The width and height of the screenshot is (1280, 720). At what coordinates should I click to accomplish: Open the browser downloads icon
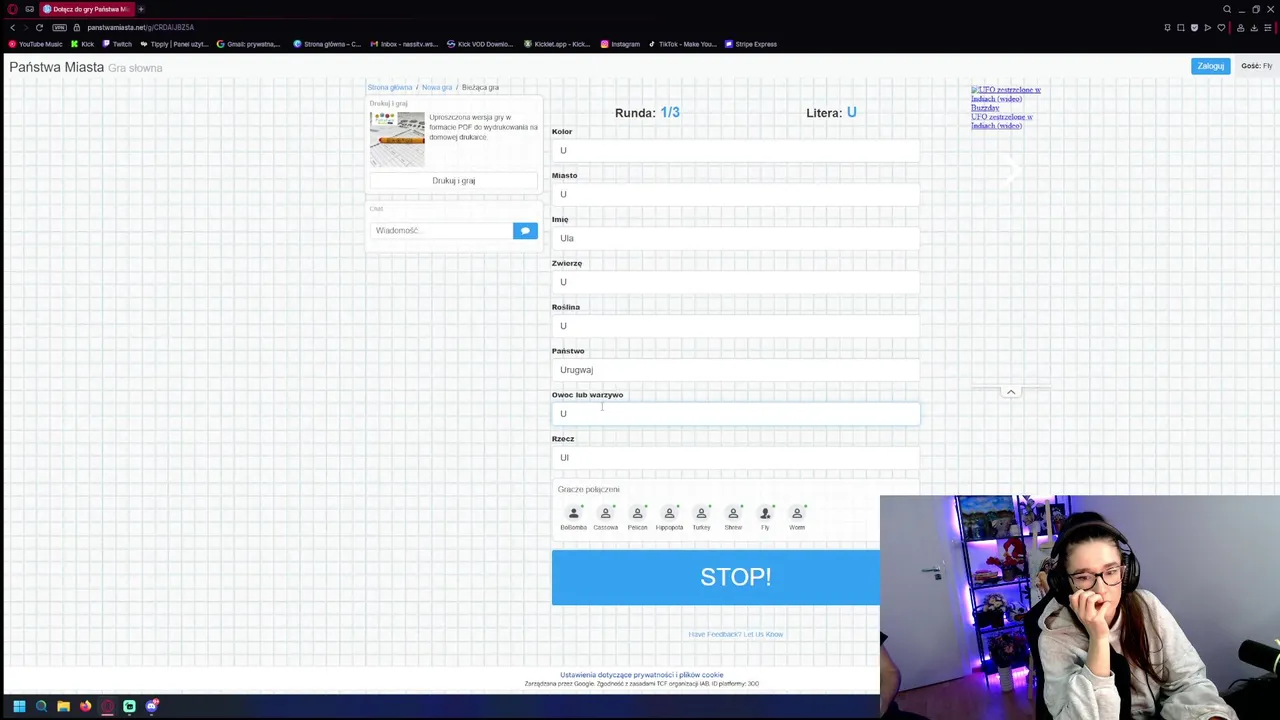click(x=1254, y=27)
